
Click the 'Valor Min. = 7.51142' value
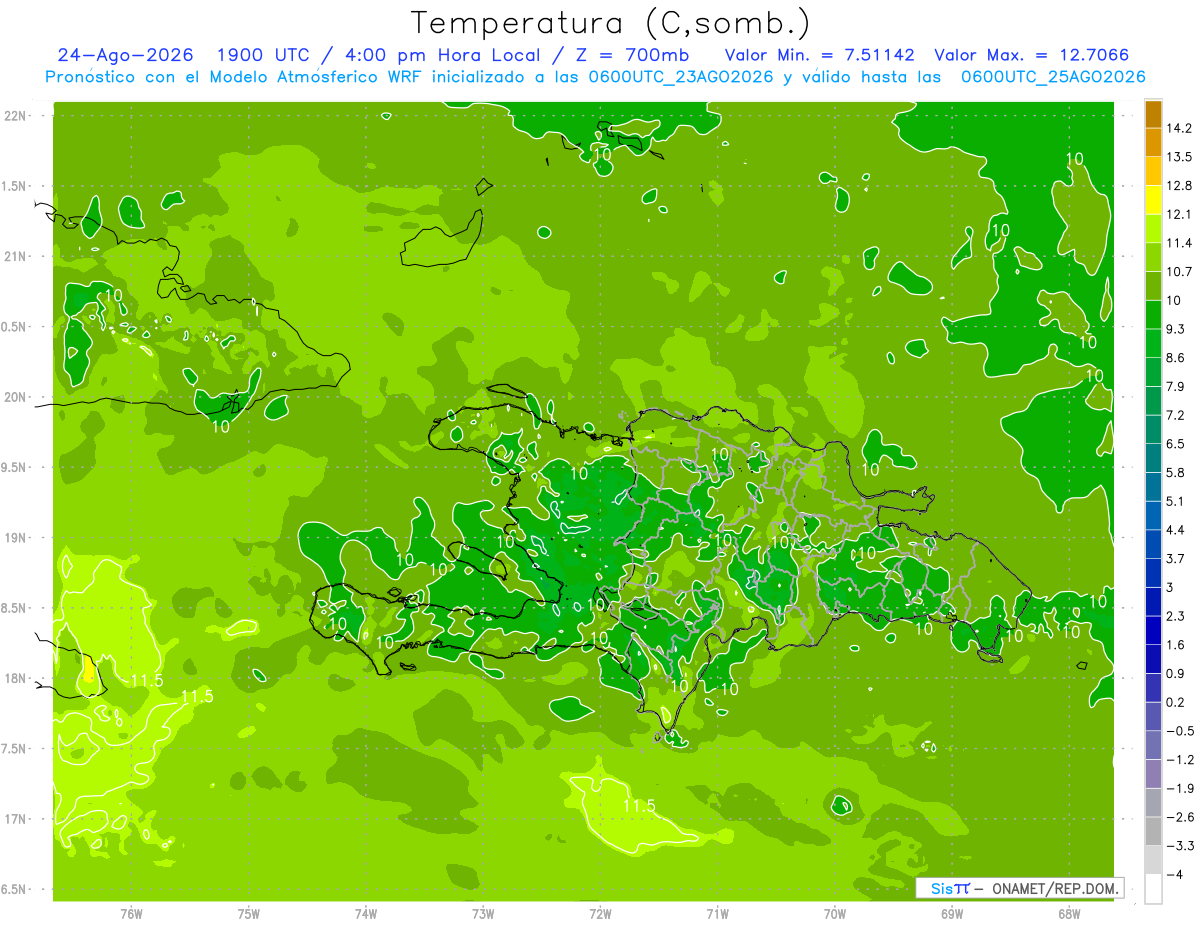(x=819, y=55)
